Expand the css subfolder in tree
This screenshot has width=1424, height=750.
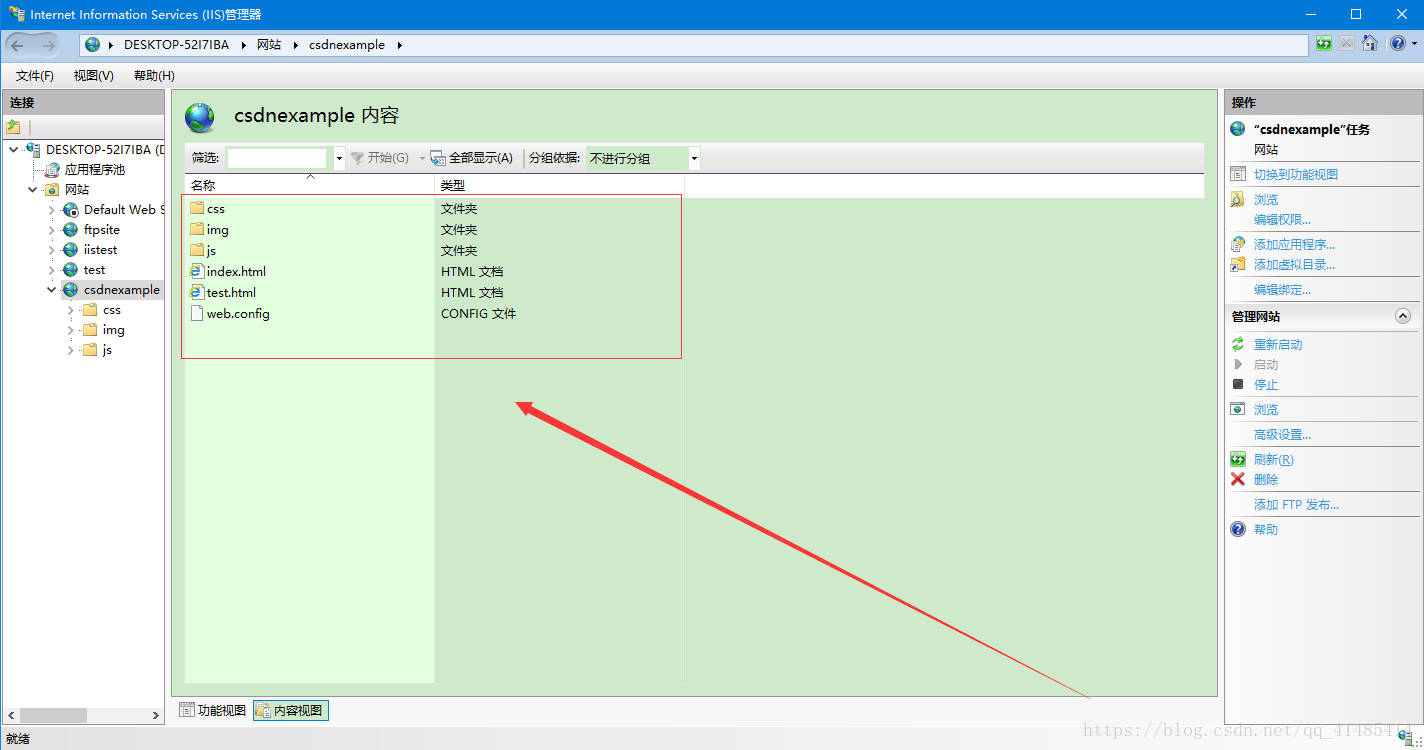click(x=70, y=310)
